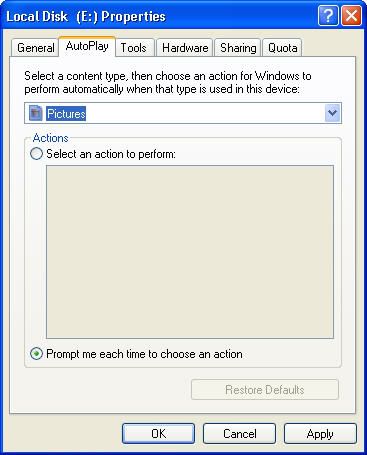Image resolution: width=367 pixels, height=455 pixels.
Task: Close the Local Disk Properties dialog
Action: [351, 16]
